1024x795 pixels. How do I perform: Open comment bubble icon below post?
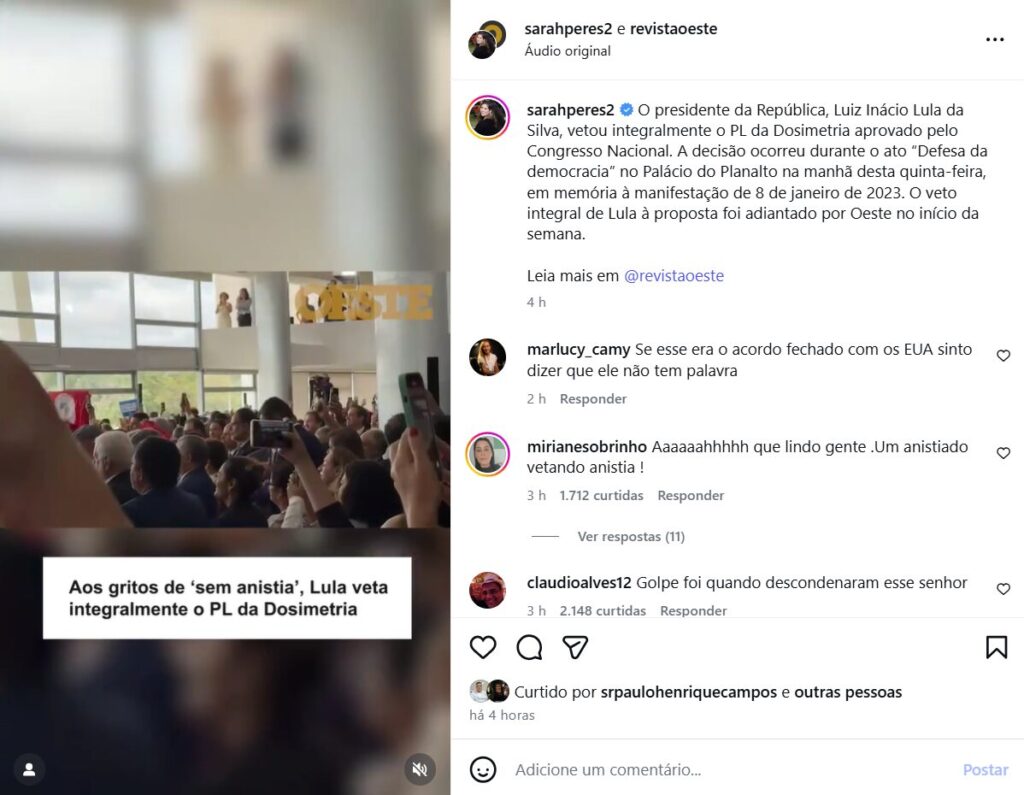(529, 647)
